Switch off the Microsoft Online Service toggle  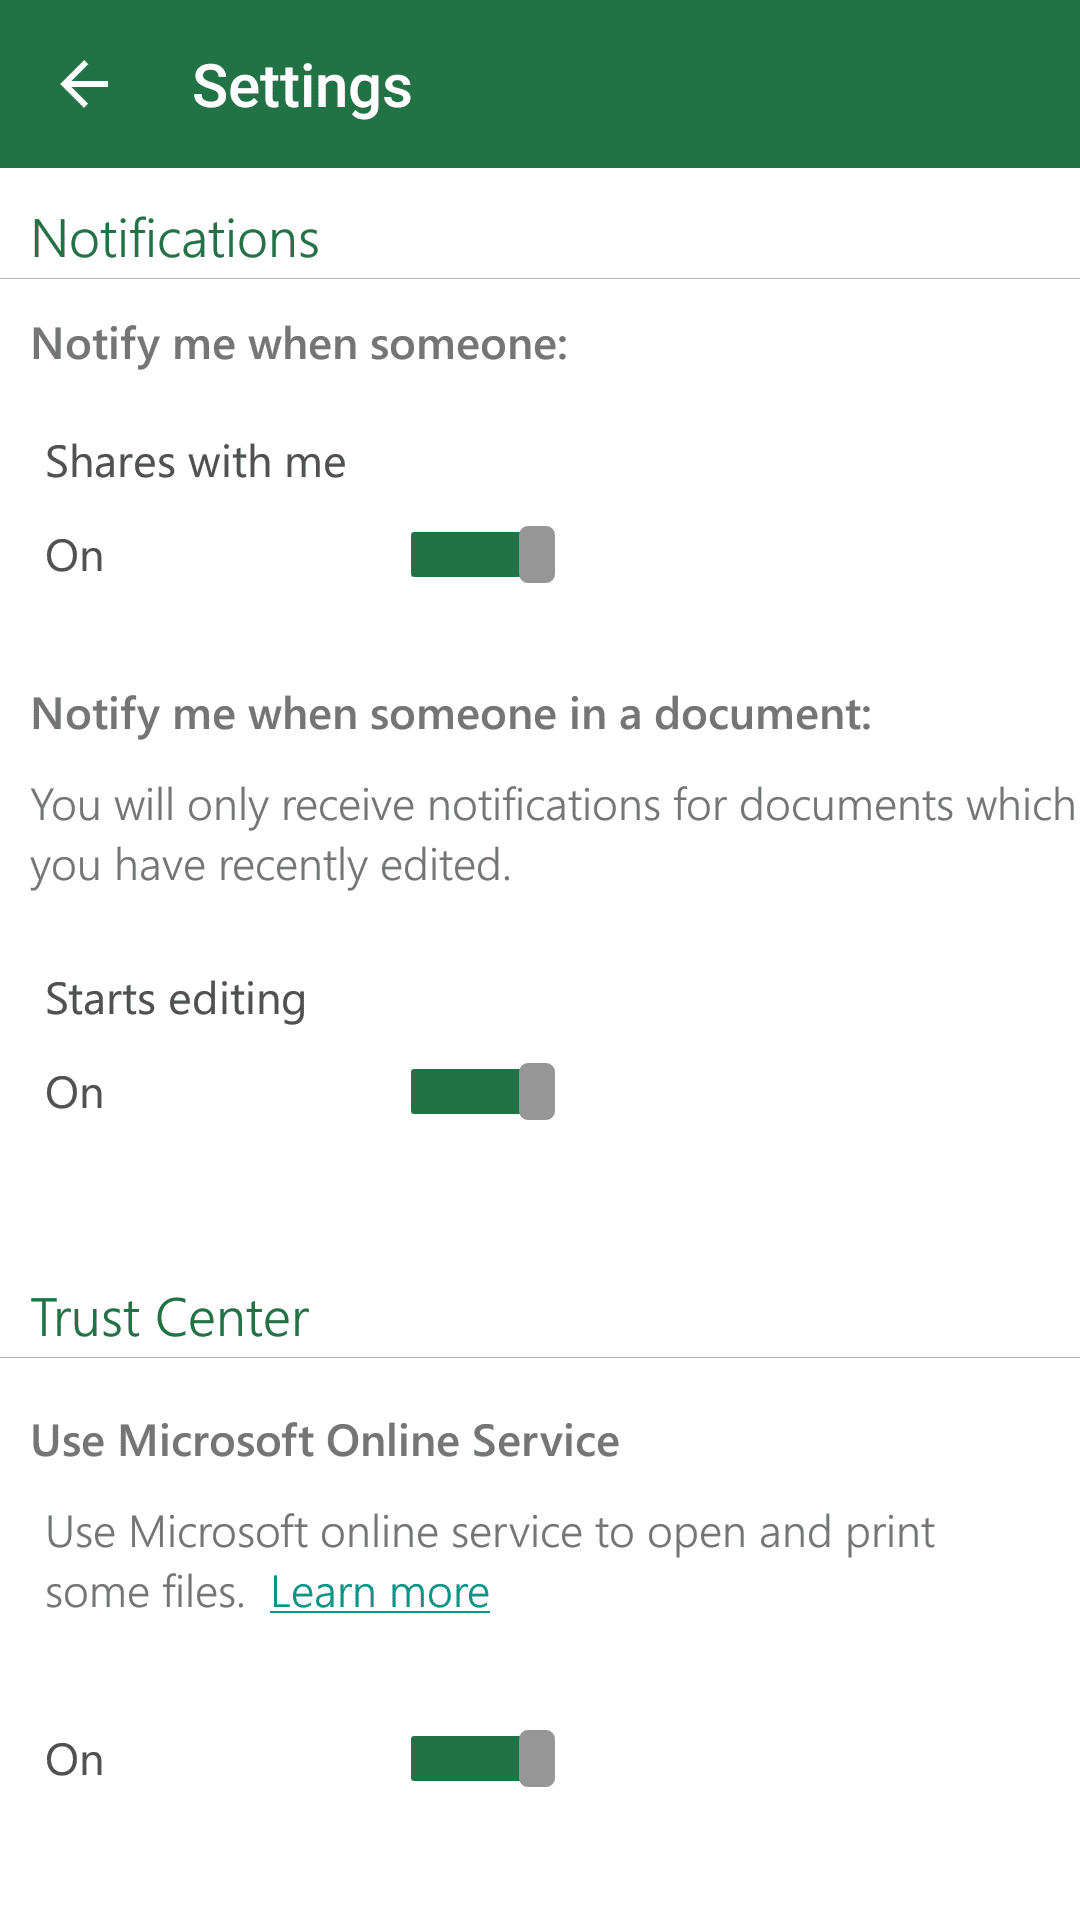coord(483,1759)
